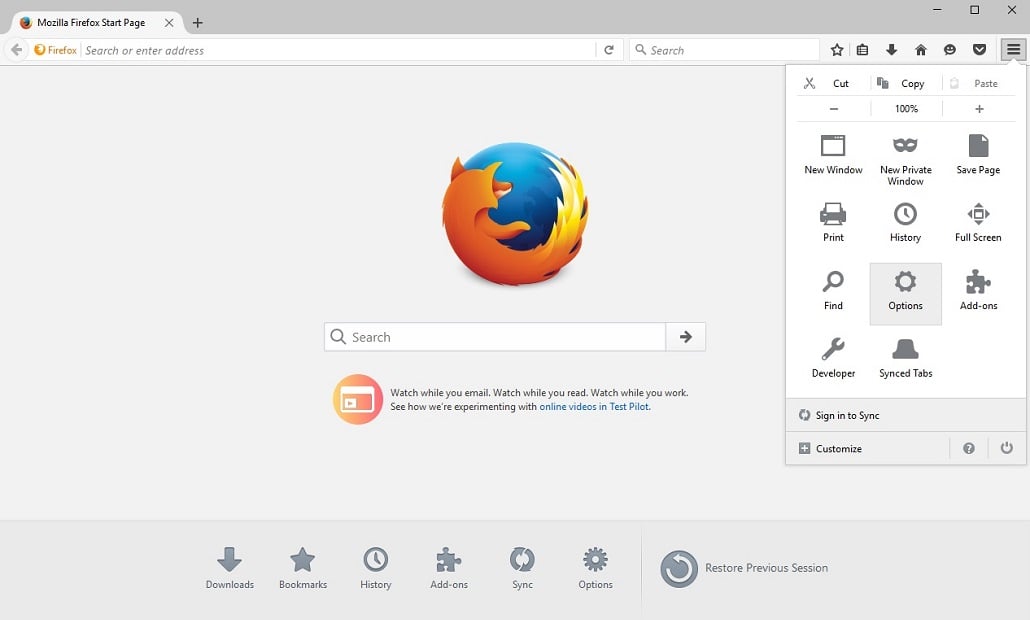Viewport: 1030px width, 620px height.
Task: Select Find in the menu panel
Action: tap(834, 291)
